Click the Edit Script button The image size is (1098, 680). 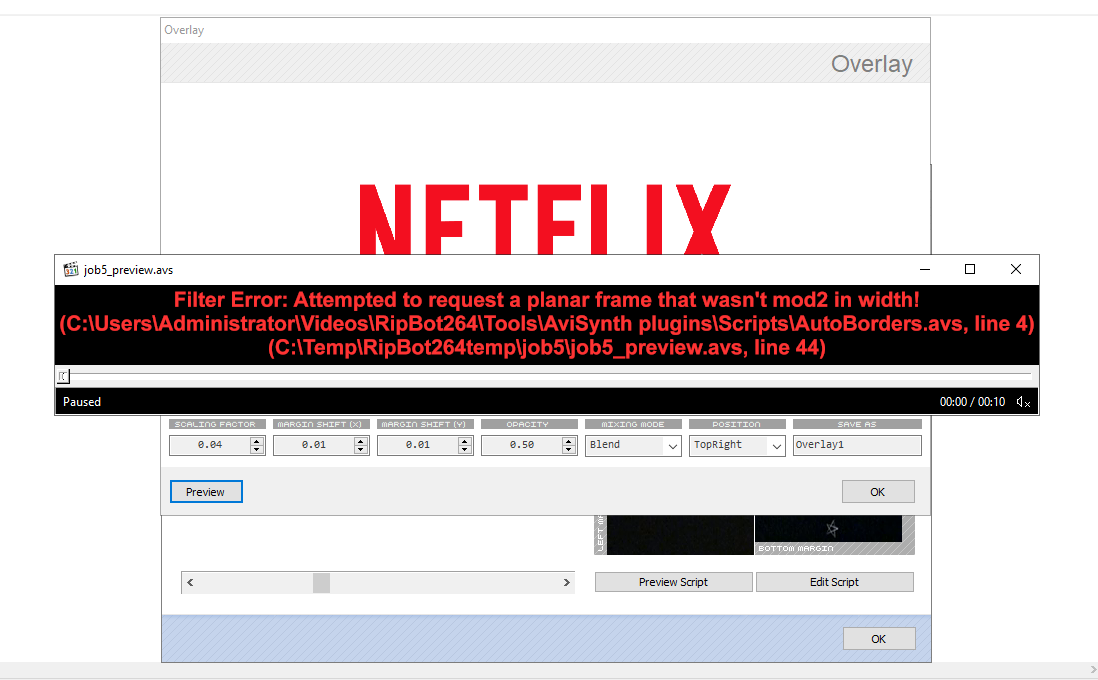pyautogui.click(x=835, y=582)
